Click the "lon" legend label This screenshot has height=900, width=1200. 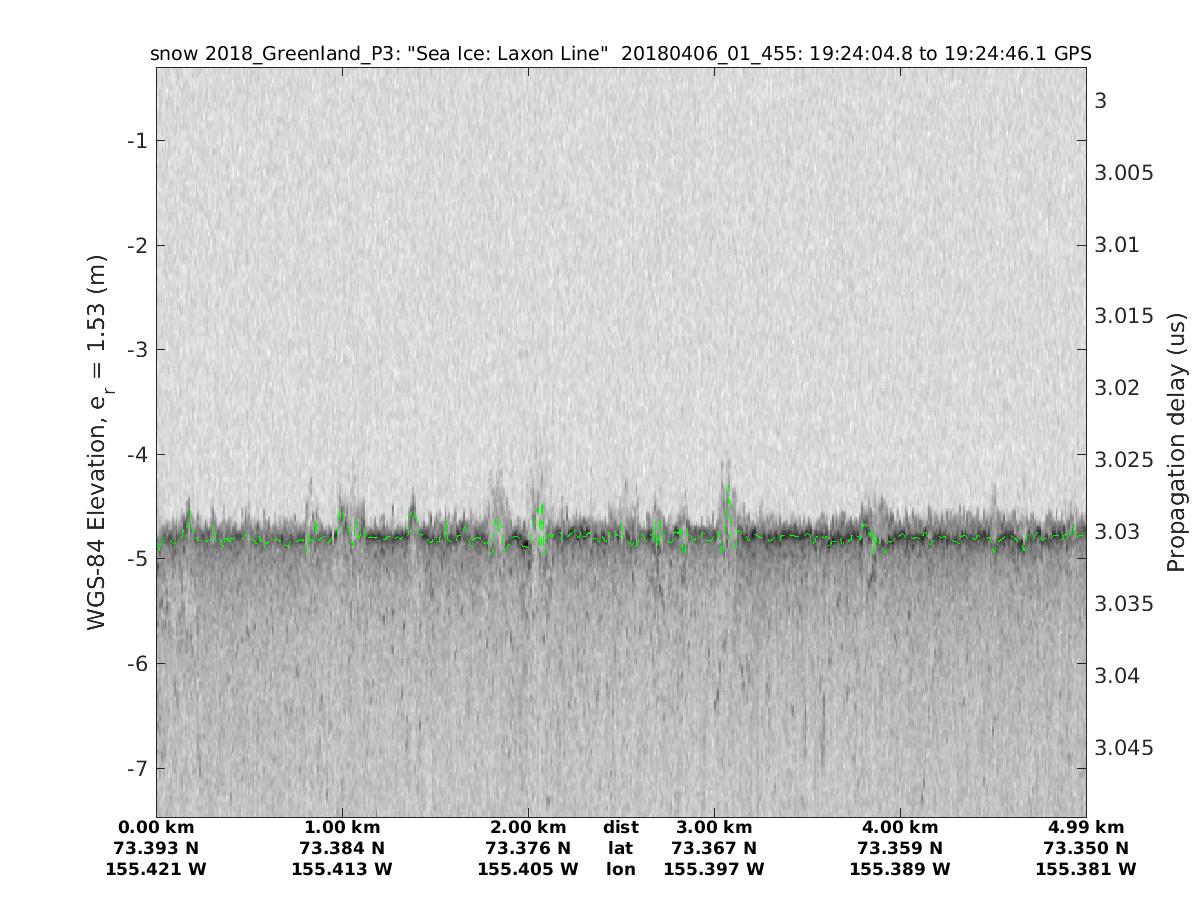coord(620,869)
